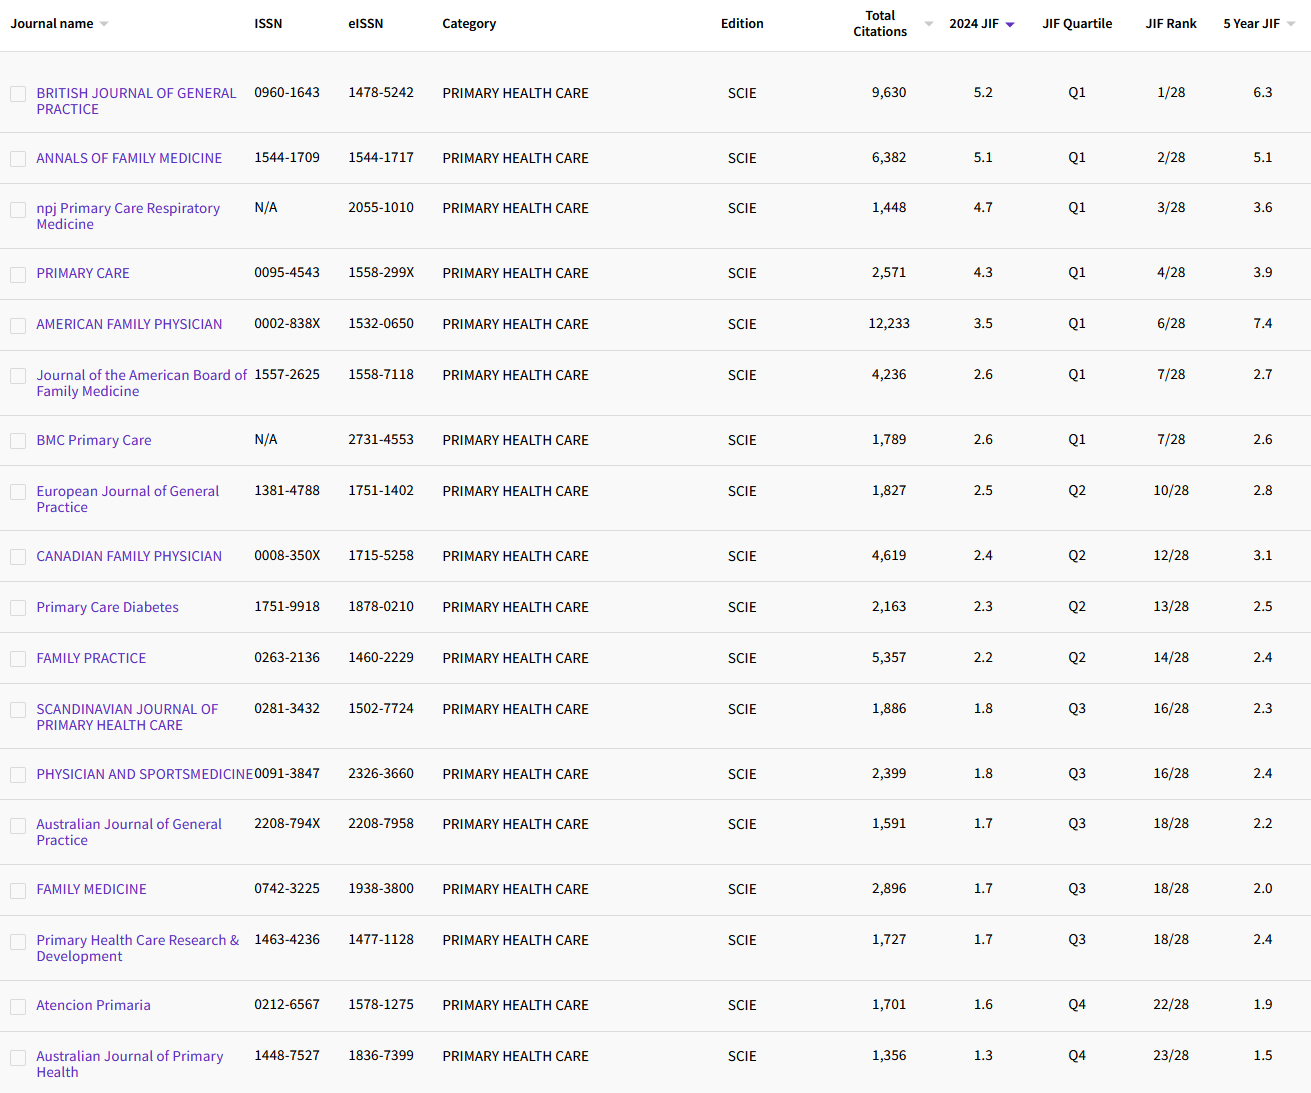Check the box for CANADIAN FAMILY PHYSICIAN
1311x1093 pixels.
point(18,556)
